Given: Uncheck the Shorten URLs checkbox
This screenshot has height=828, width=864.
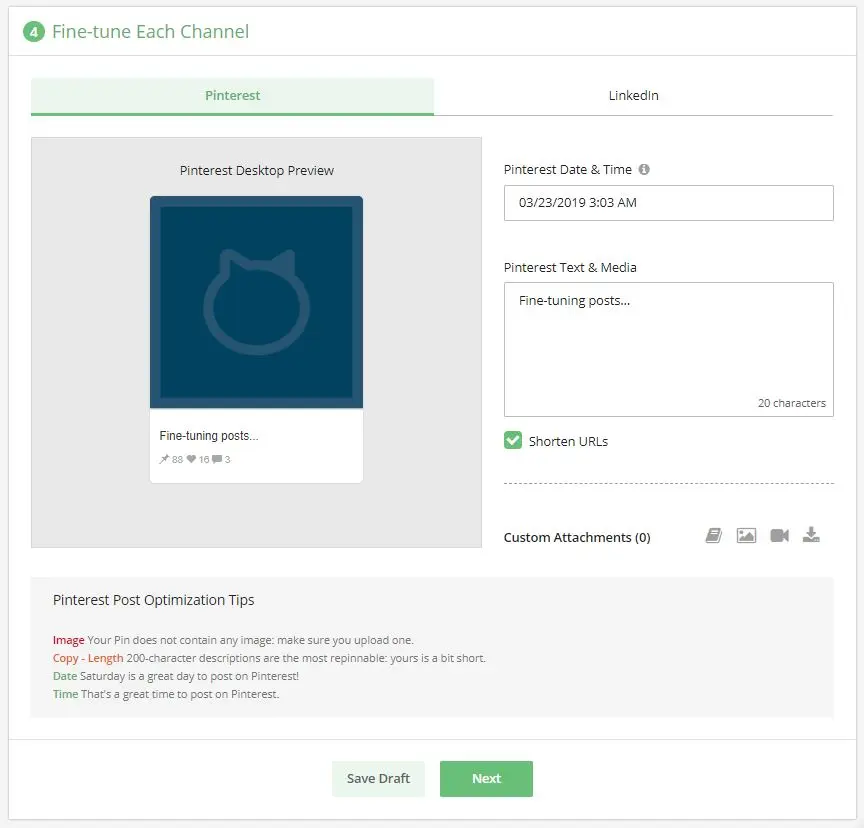Looking at the screenshot, I should click(513, 441).
